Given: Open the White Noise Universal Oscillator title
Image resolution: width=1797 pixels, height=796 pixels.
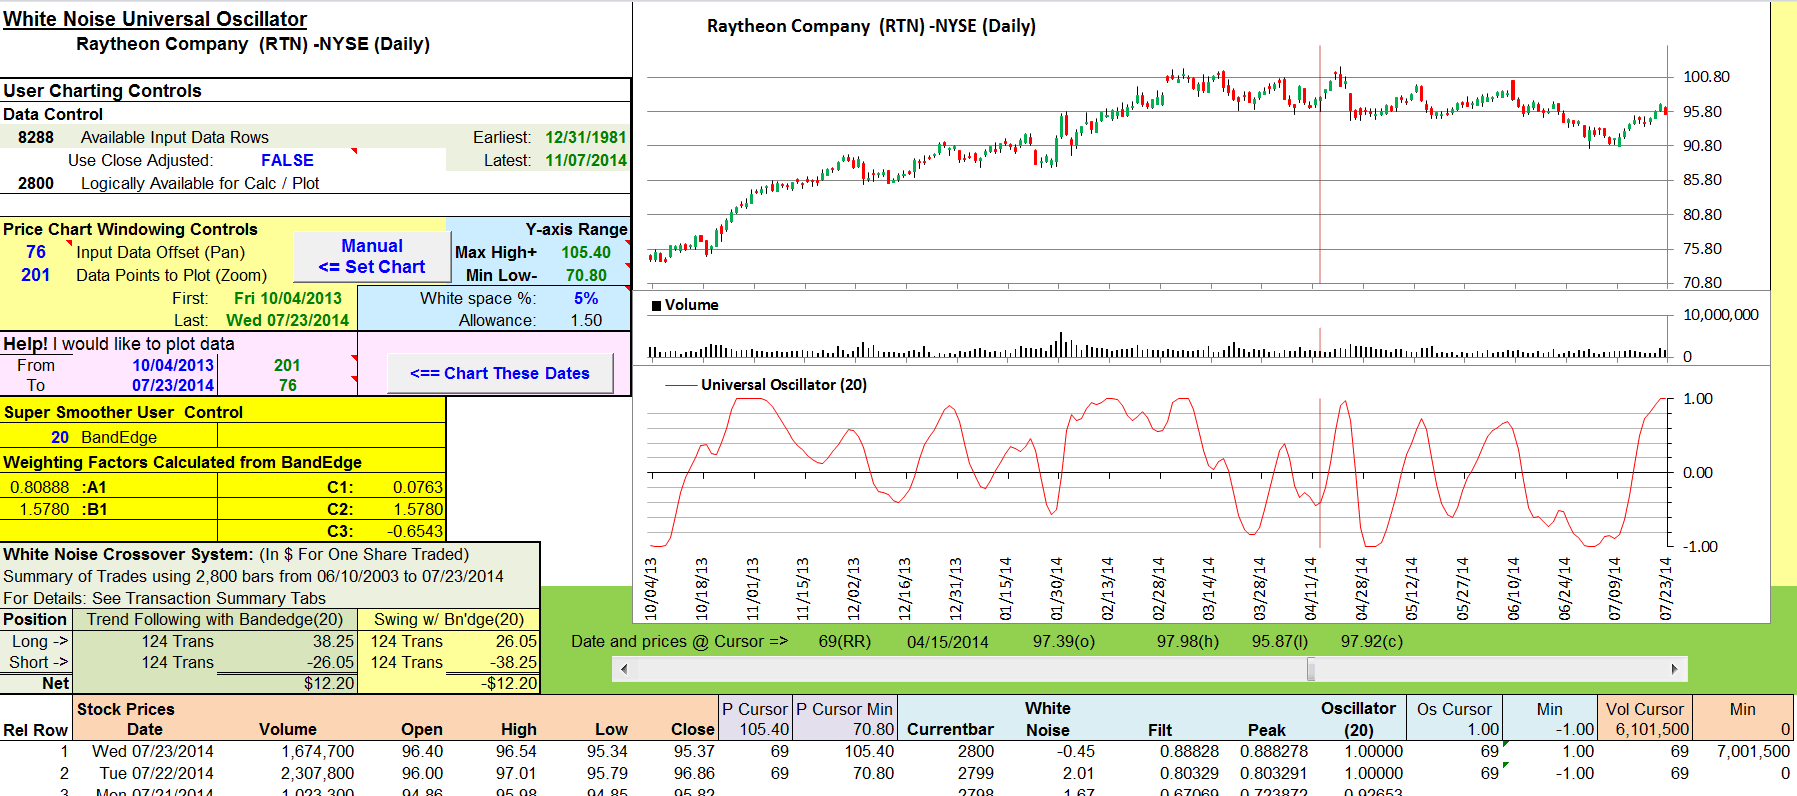Looking at the screenshot, I should 155,19.
